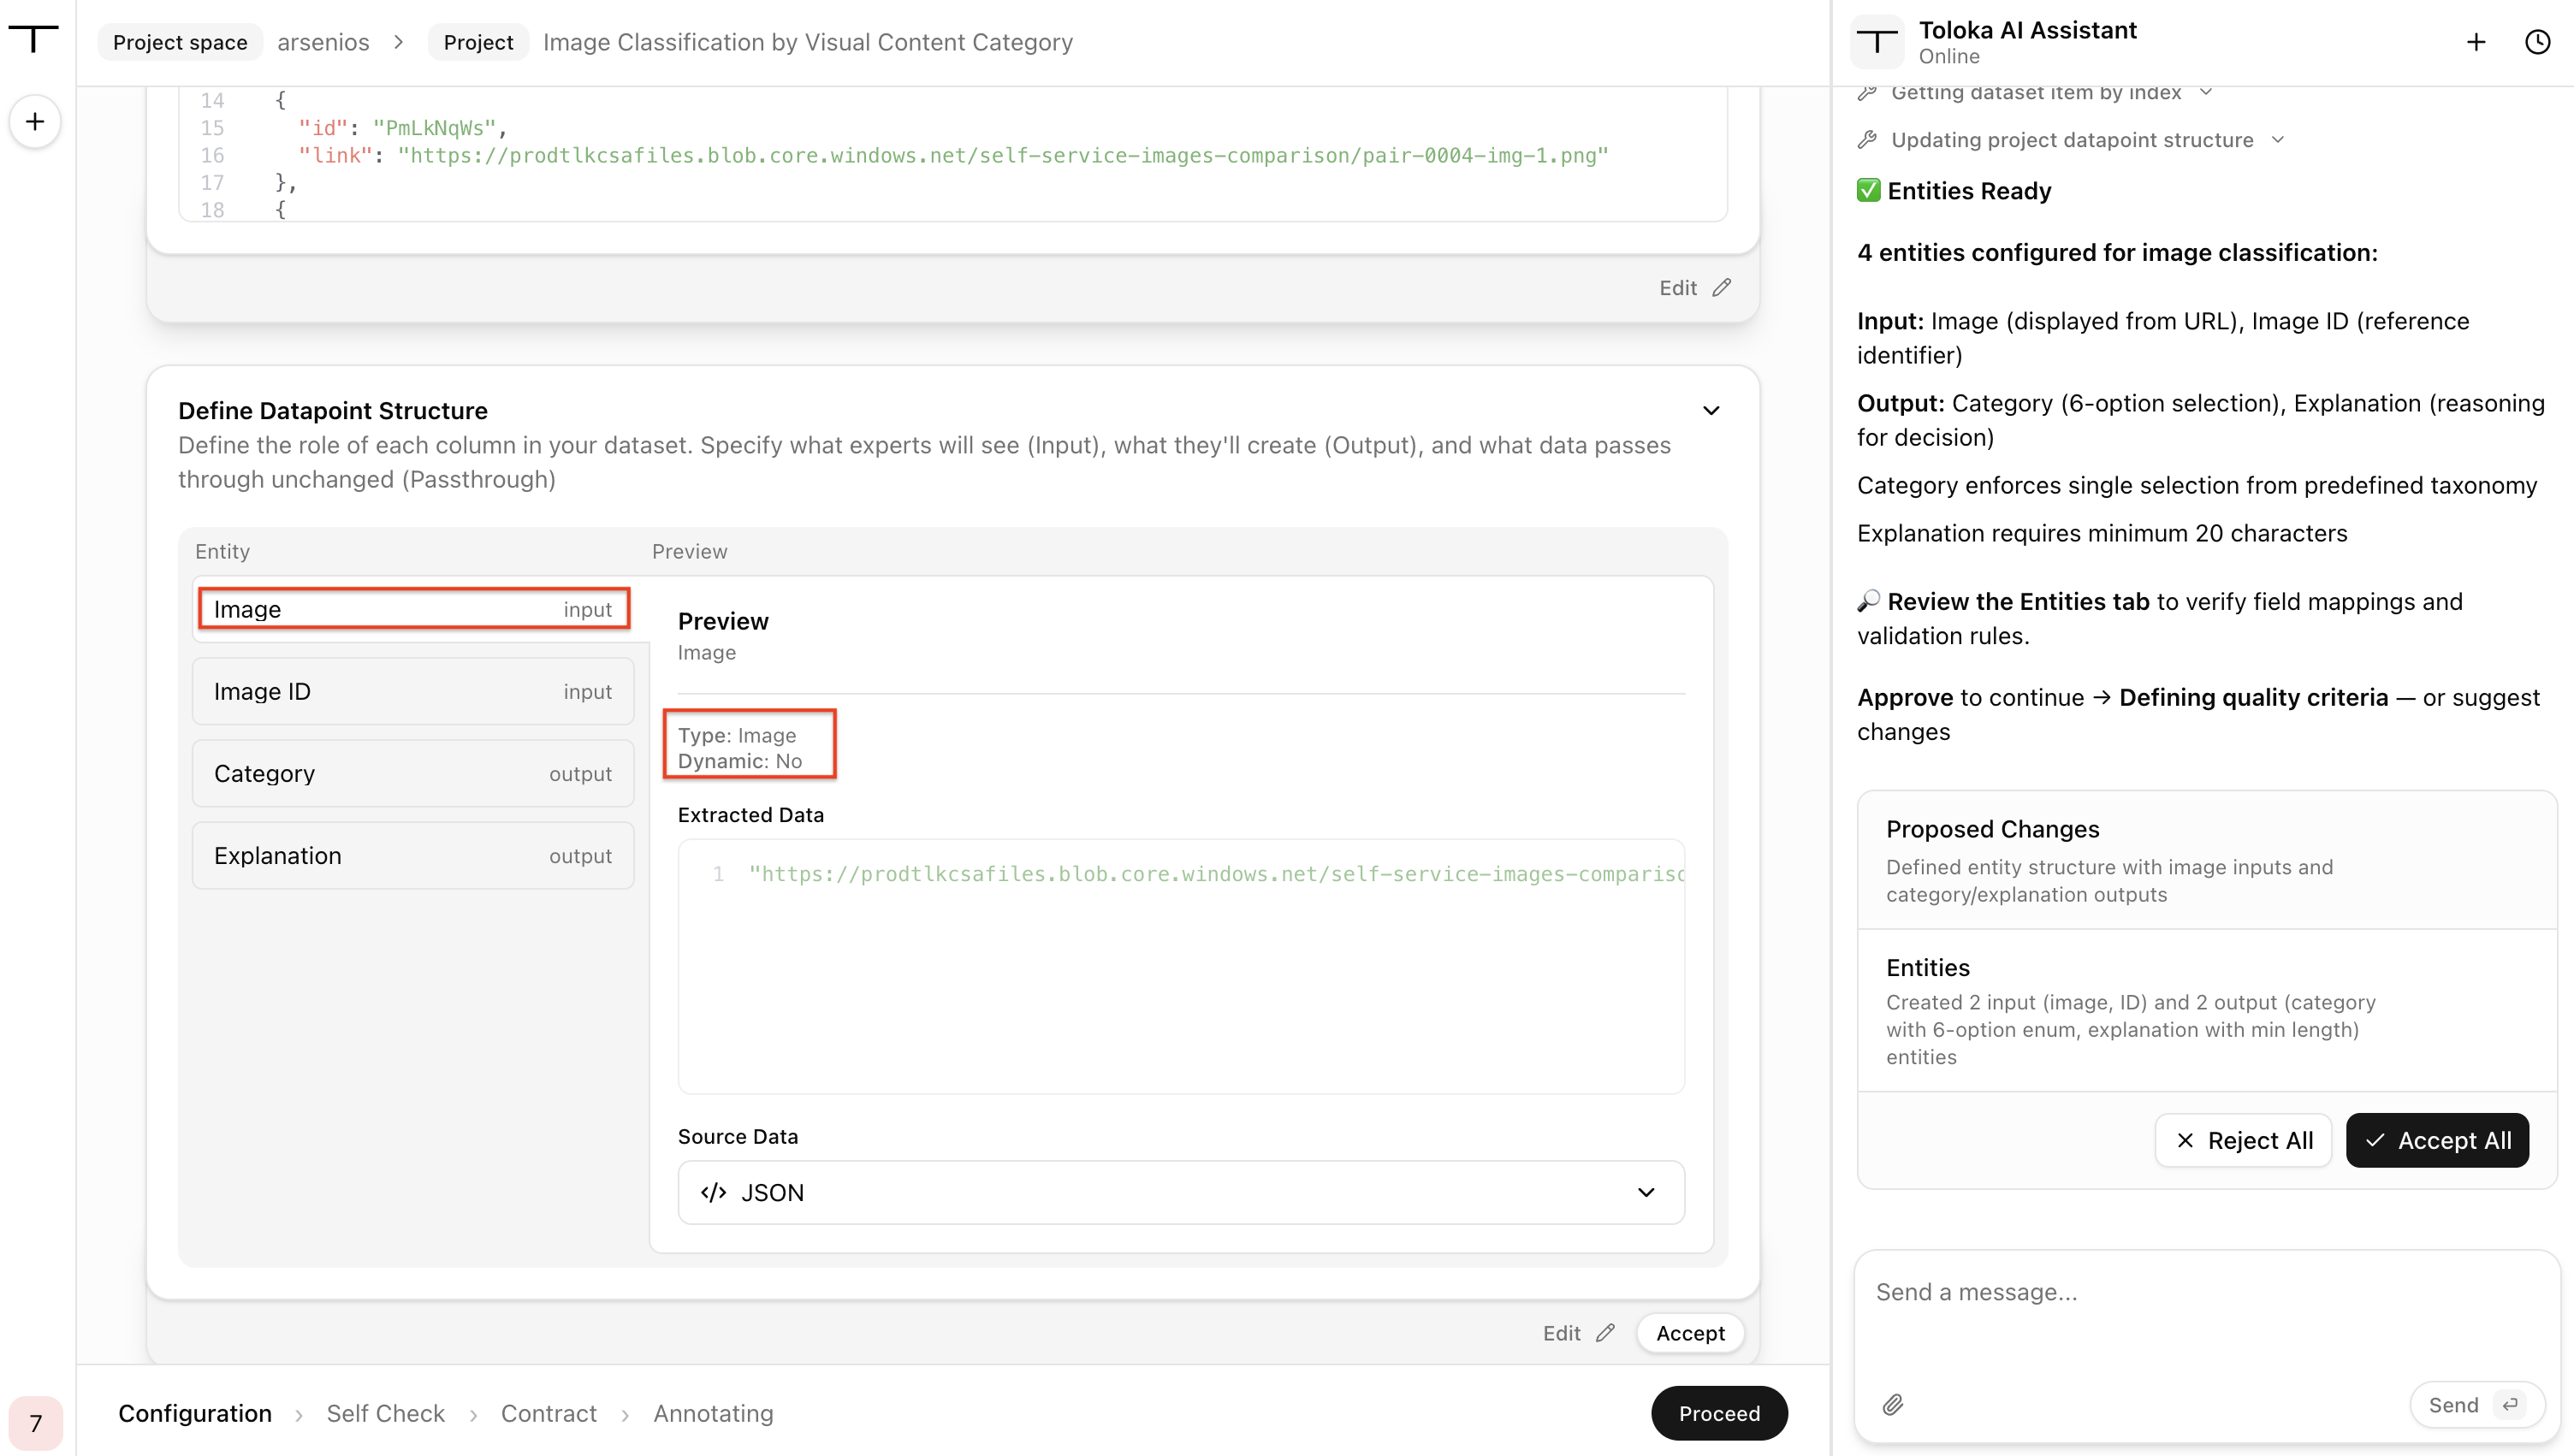Viewport: 2574px width, 1456px height.
Task: Select the Image ID entity
Action: (413, 692)
